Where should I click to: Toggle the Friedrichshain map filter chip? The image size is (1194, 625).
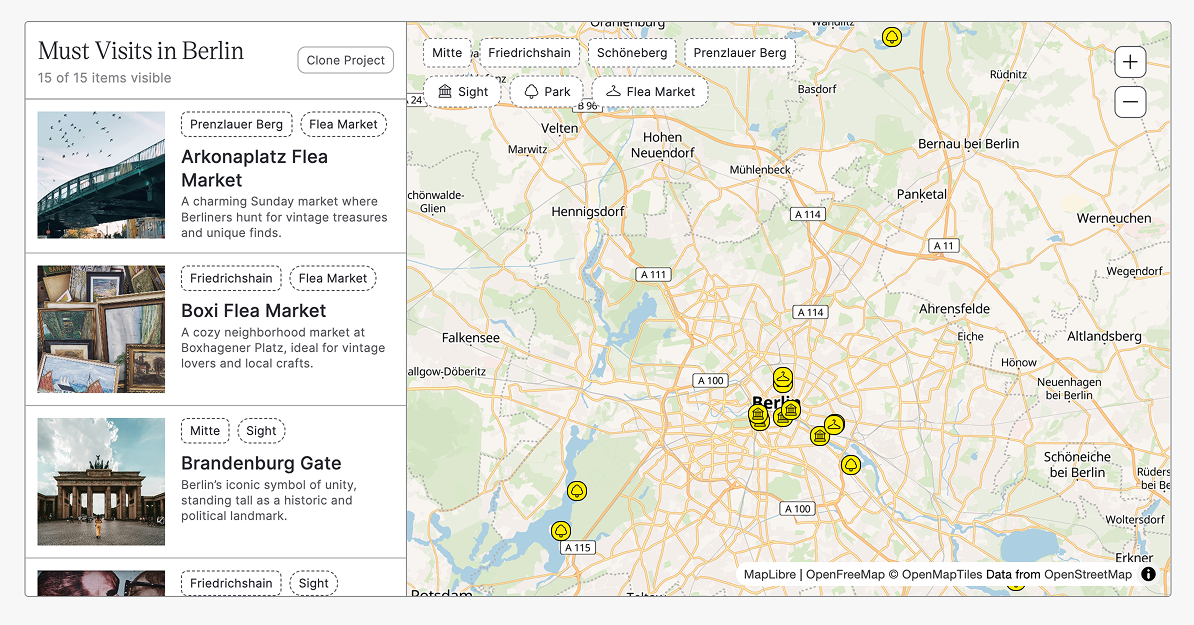coord(529,53)
